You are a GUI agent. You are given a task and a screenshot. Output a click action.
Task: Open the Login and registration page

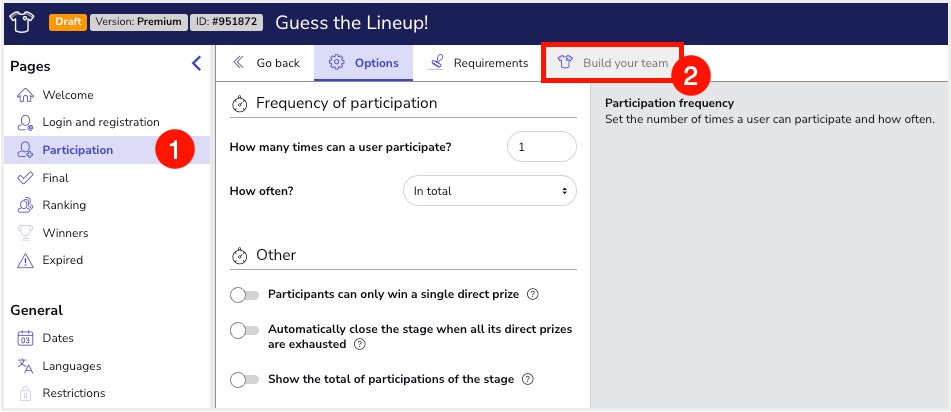(x=101, y=122)
